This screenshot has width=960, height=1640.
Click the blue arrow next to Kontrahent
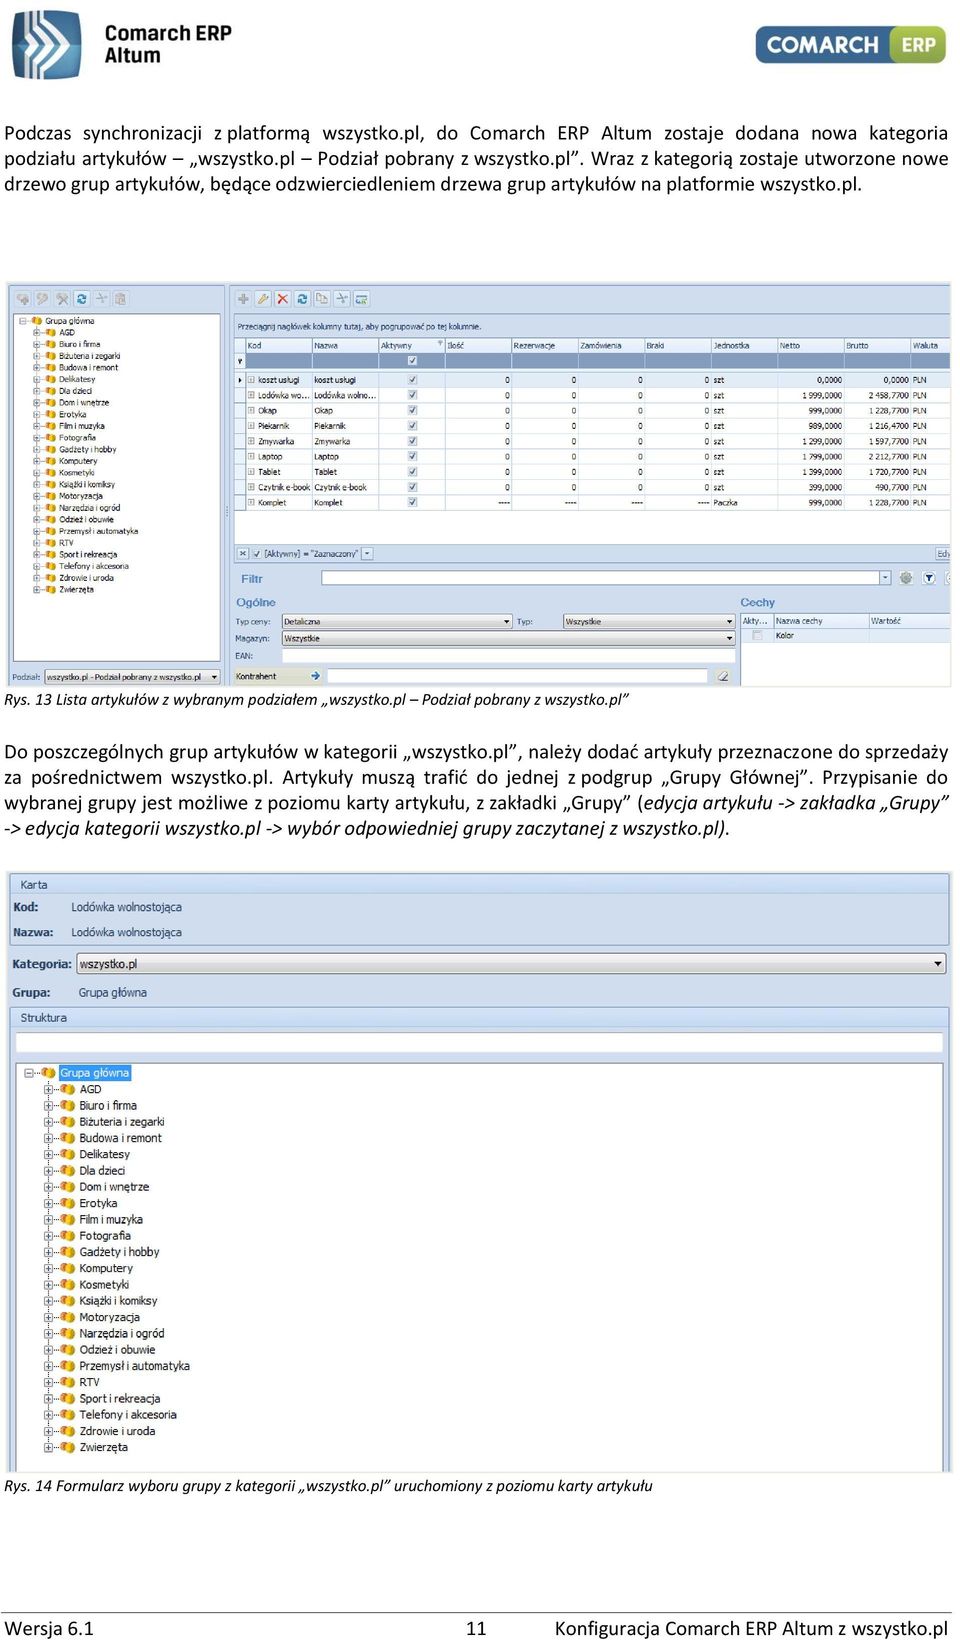pyautogui.click(x=315, y=676)
